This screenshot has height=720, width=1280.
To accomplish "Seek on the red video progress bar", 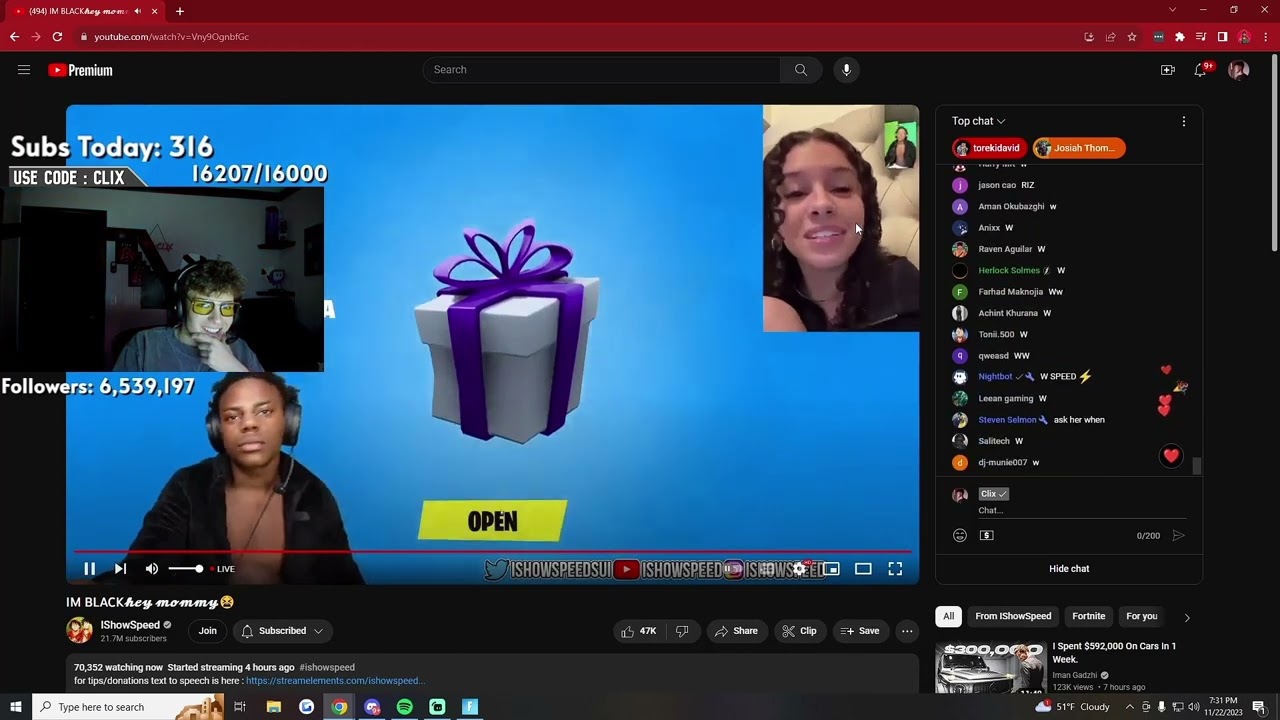I will [x=492, y=551].
